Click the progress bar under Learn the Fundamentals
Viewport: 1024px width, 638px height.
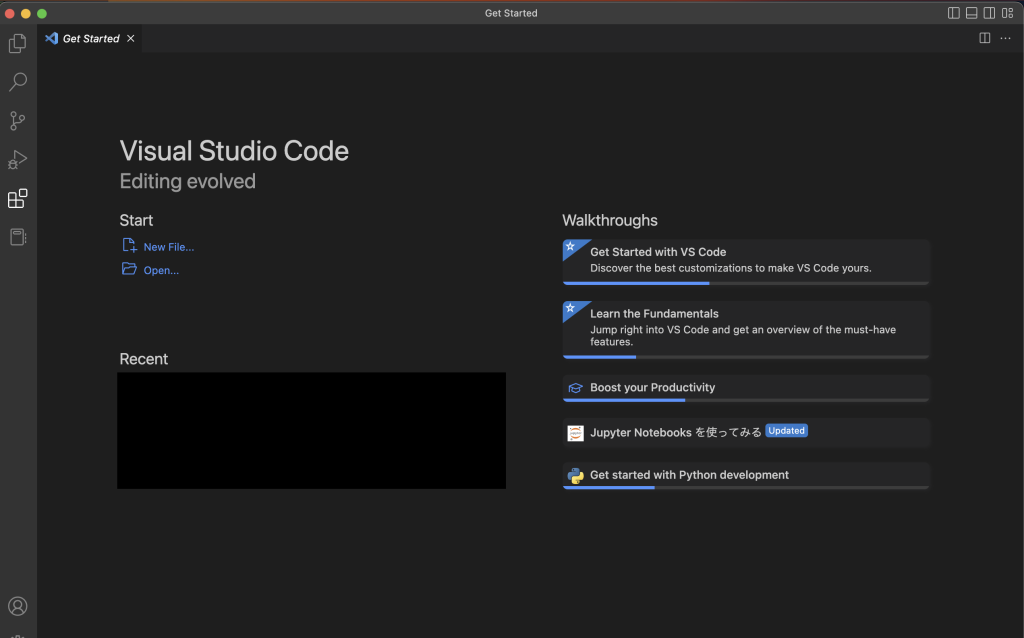[746, 357]
